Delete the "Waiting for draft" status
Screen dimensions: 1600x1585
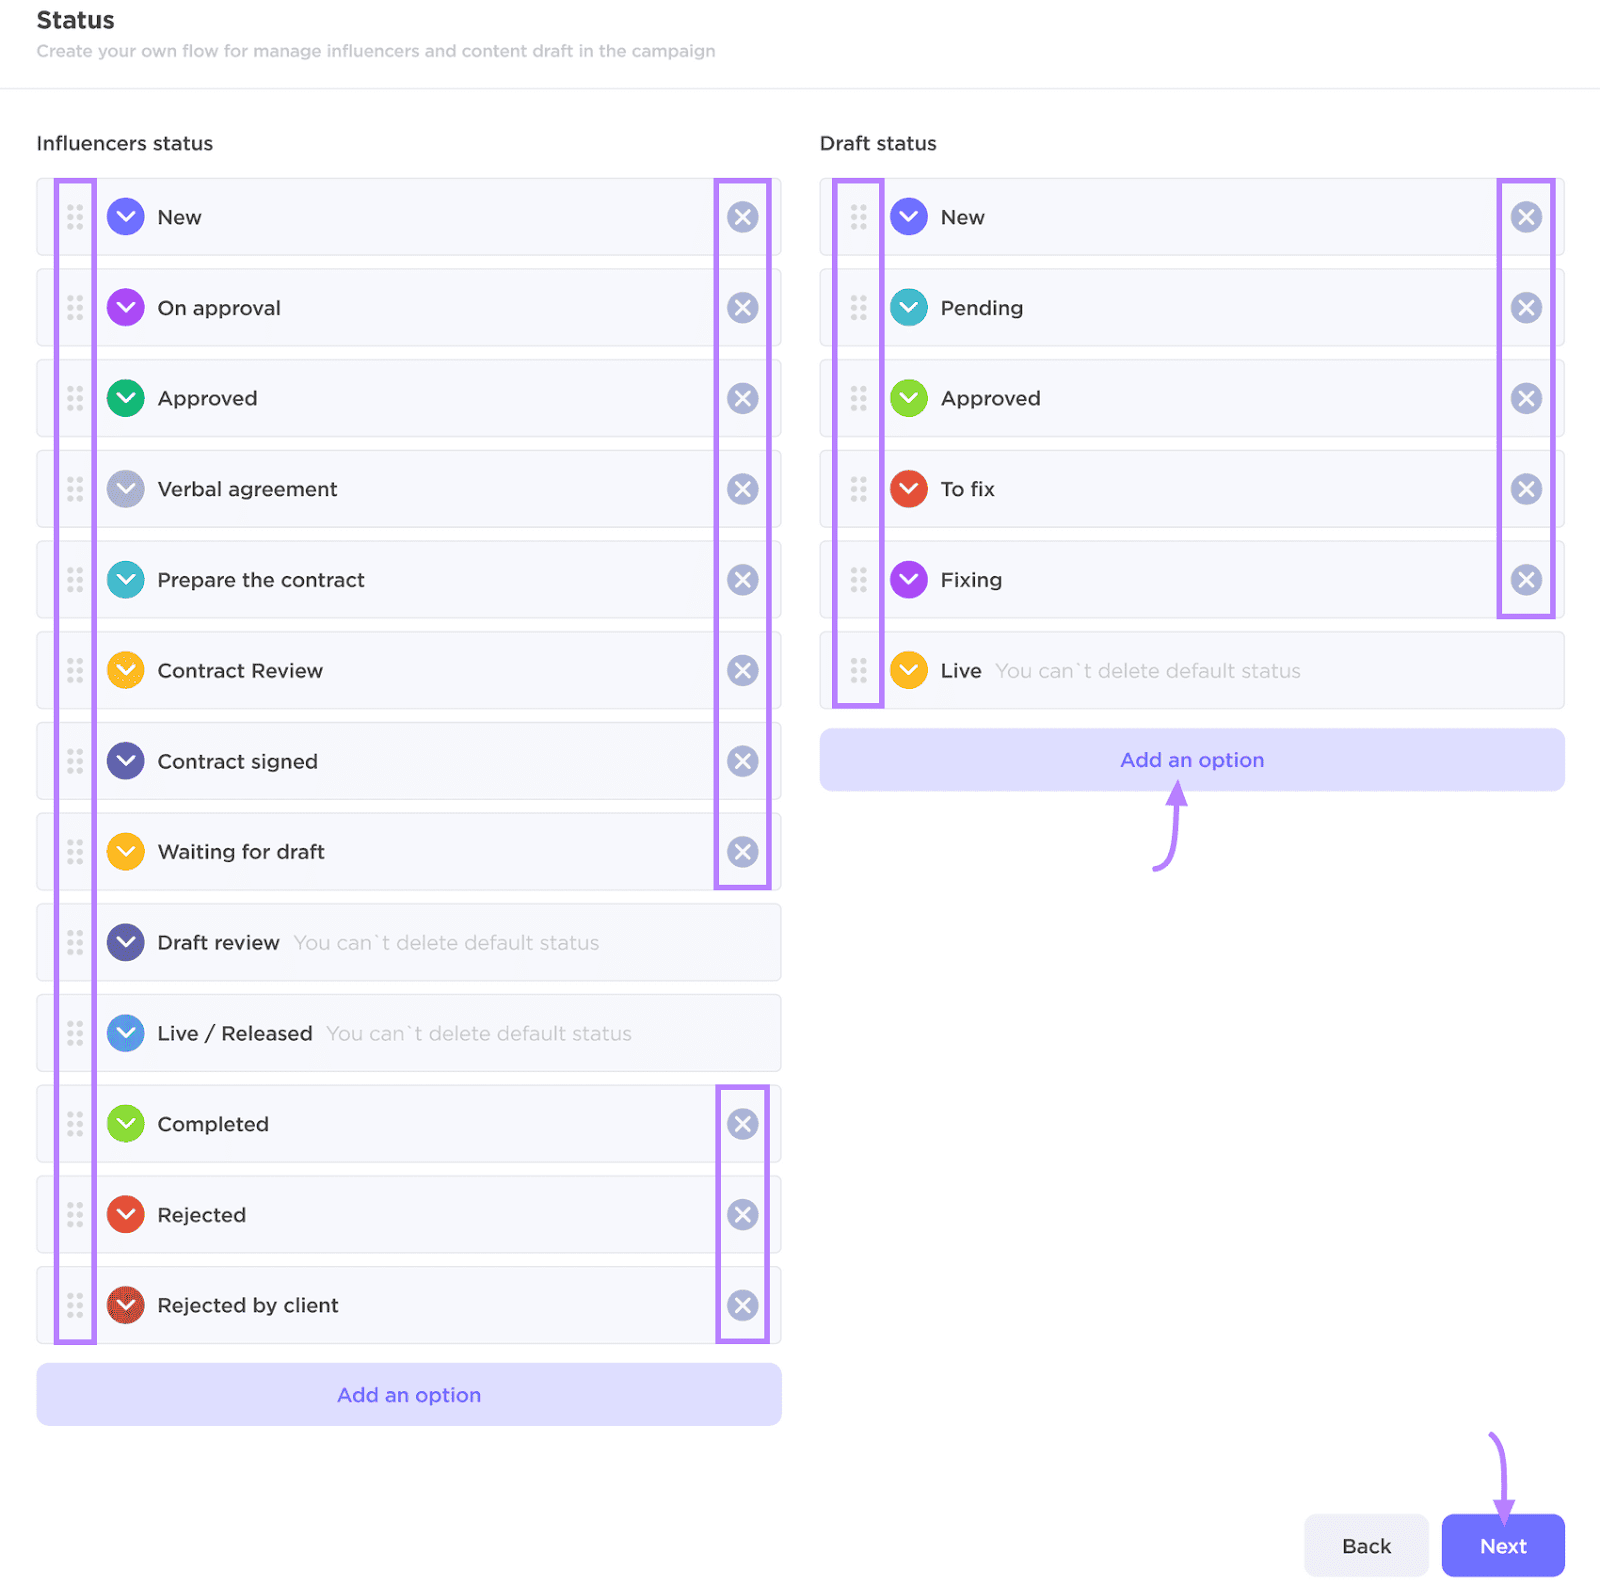coord(742,851)
